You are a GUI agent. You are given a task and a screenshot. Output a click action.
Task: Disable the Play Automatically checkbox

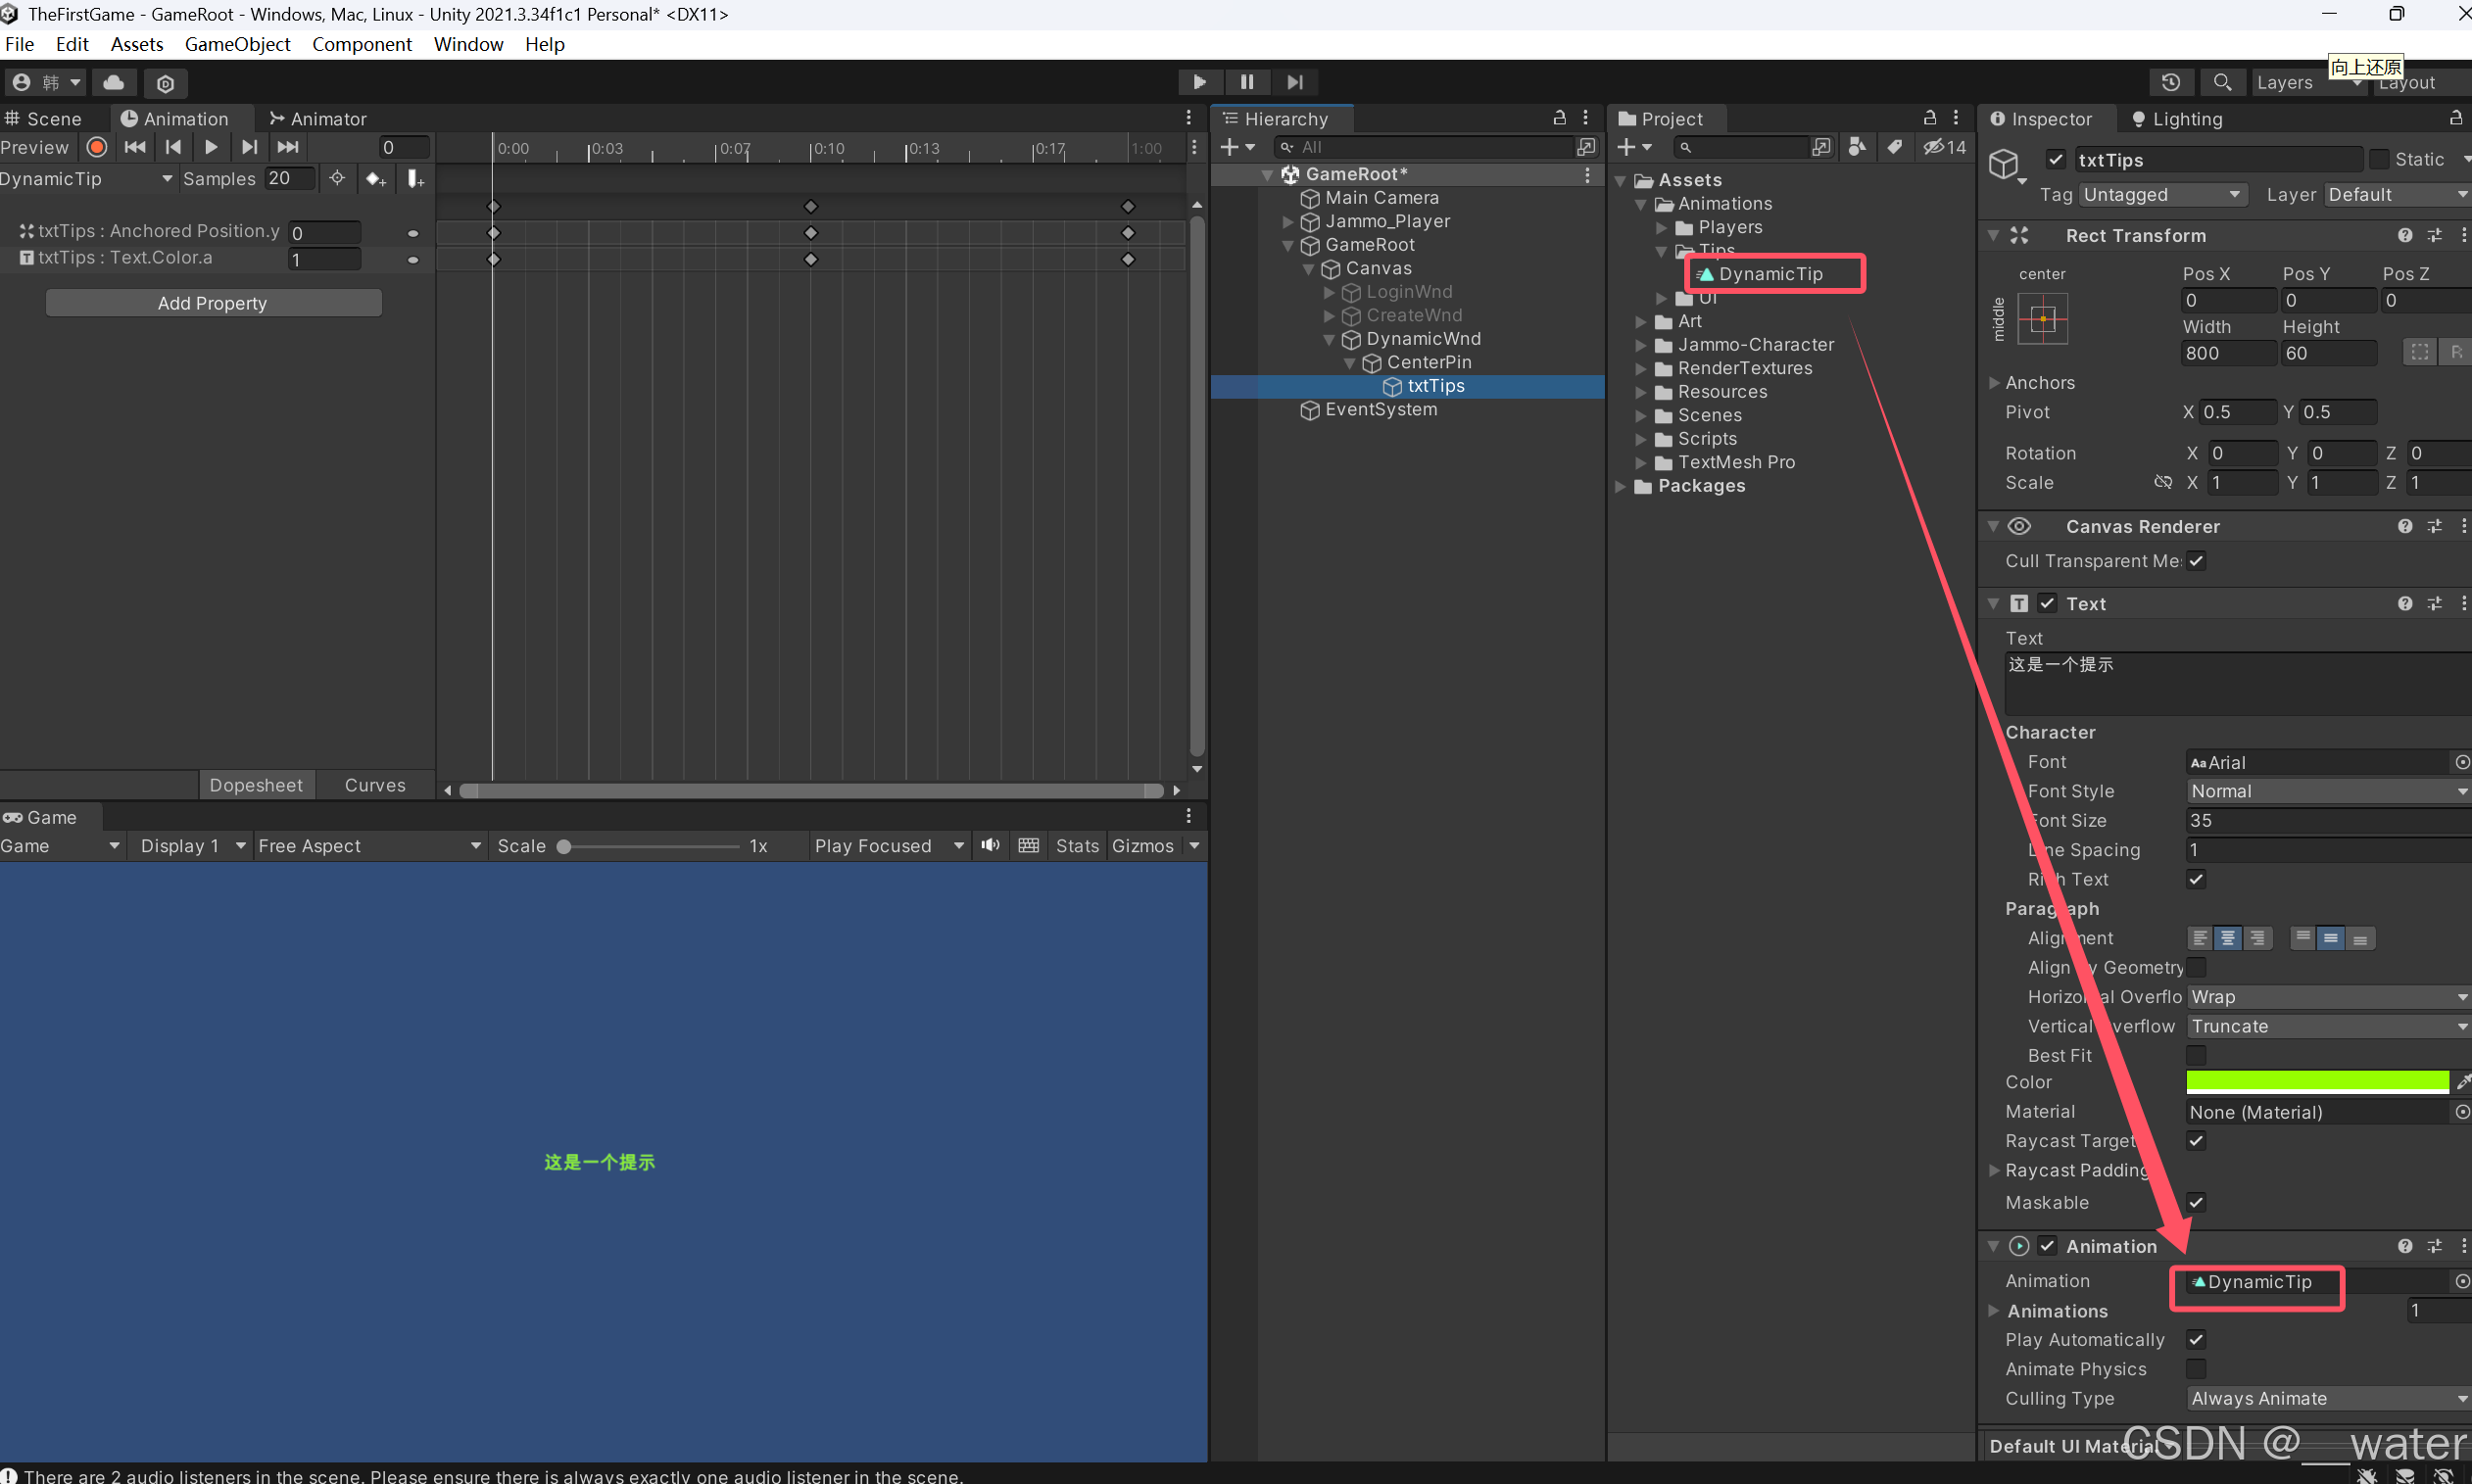[2196, 1339]
